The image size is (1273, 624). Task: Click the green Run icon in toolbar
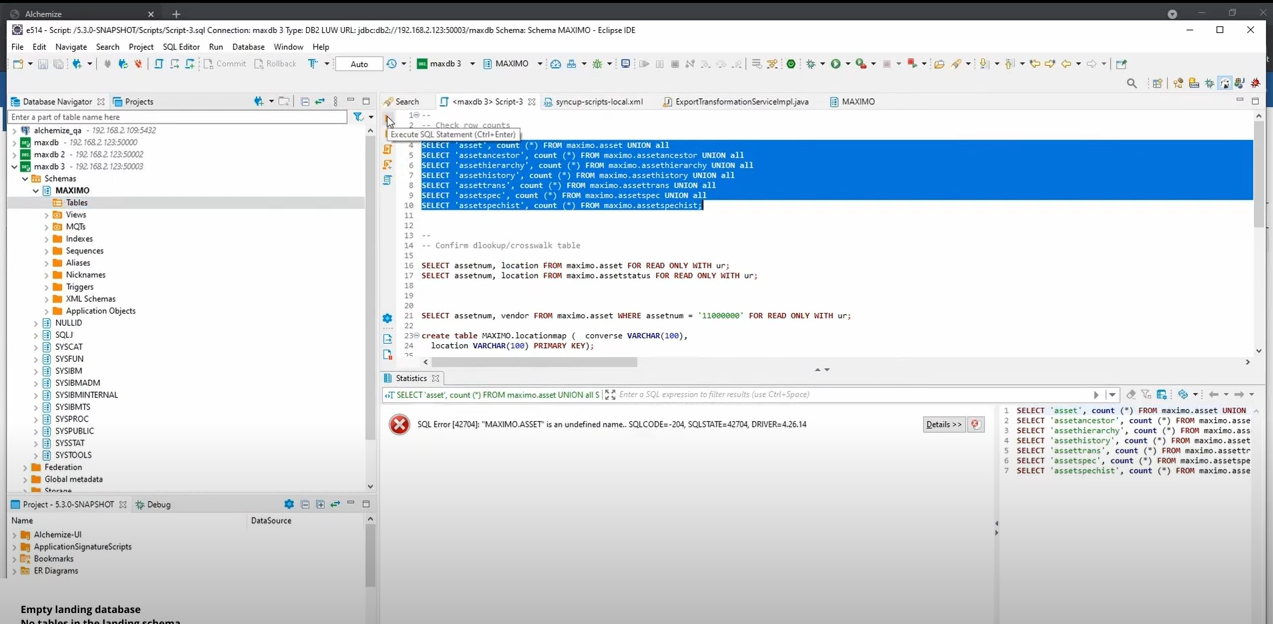coord(836,64)
